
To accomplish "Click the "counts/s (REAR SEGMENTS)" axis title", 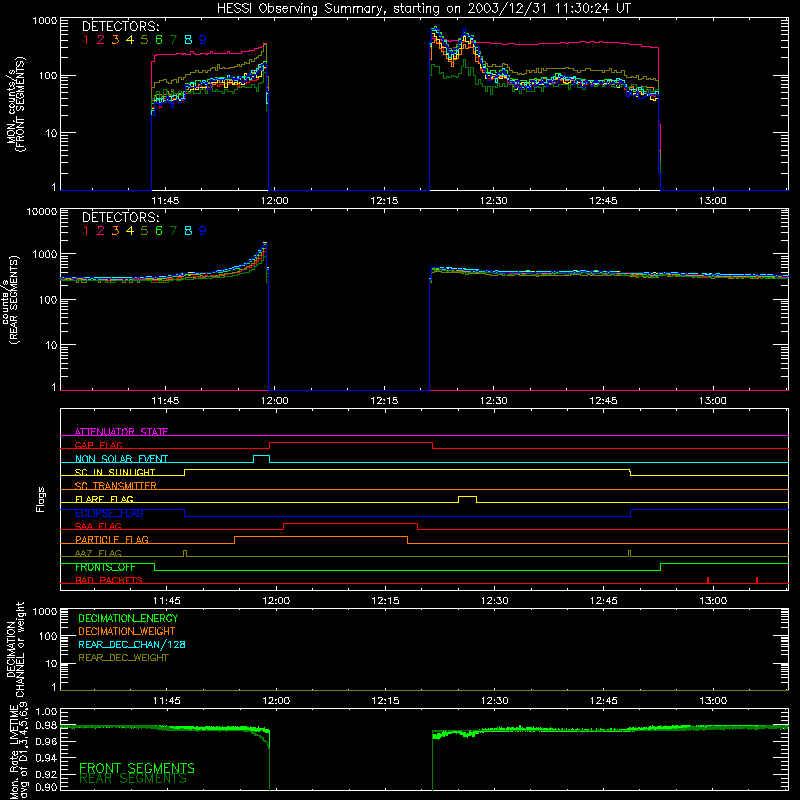I will (11, 300).
